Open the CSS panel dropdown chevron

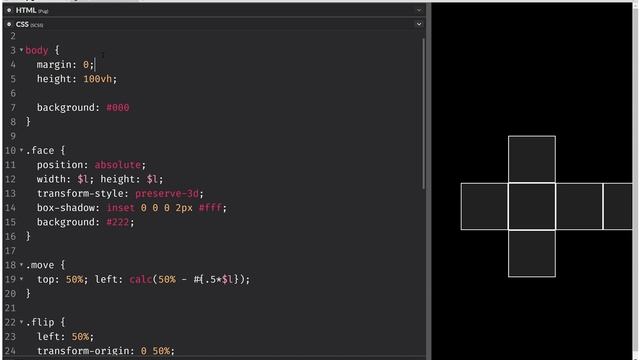click(419, 24)
